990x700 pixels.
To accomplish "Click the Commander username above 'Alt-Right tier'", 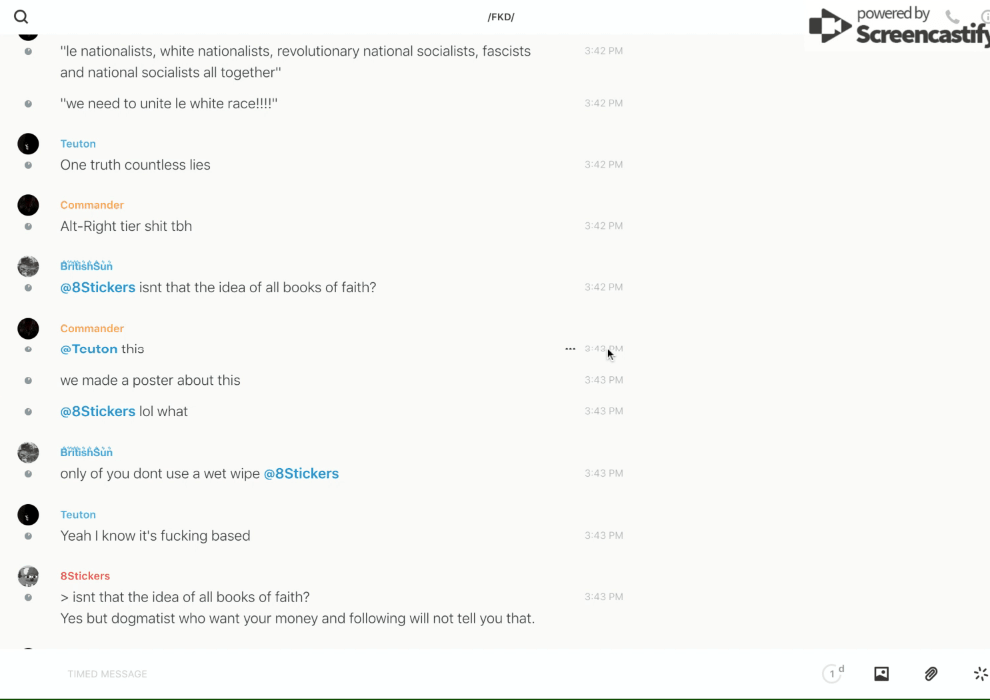I will [92, 205].
